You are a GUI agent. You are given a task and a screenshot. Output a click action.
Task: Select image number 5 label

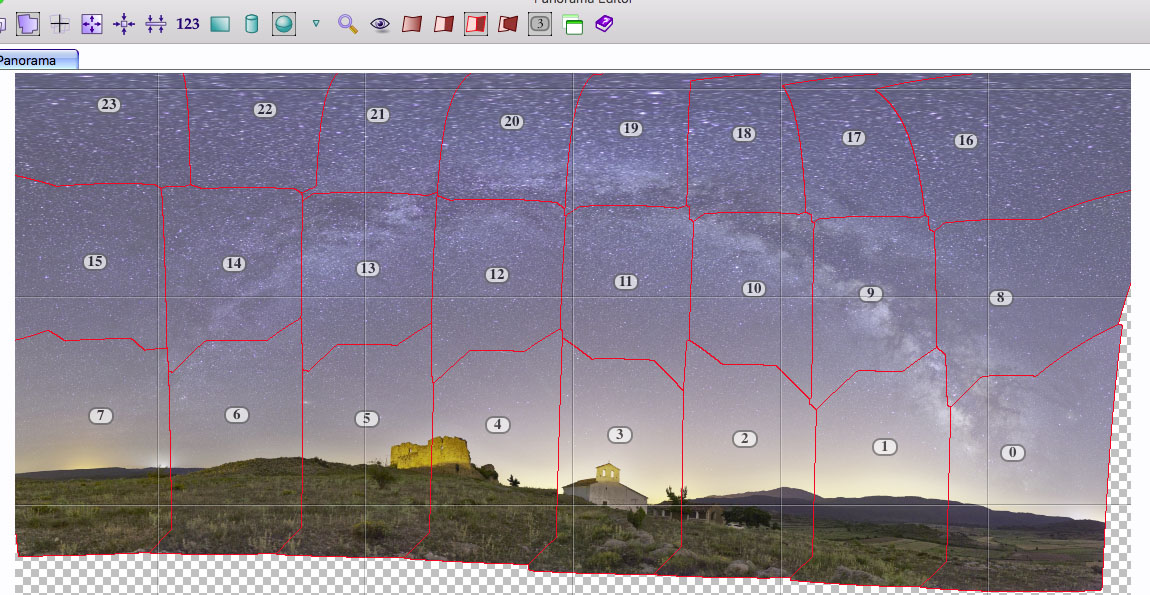click(x=367, y=419)
